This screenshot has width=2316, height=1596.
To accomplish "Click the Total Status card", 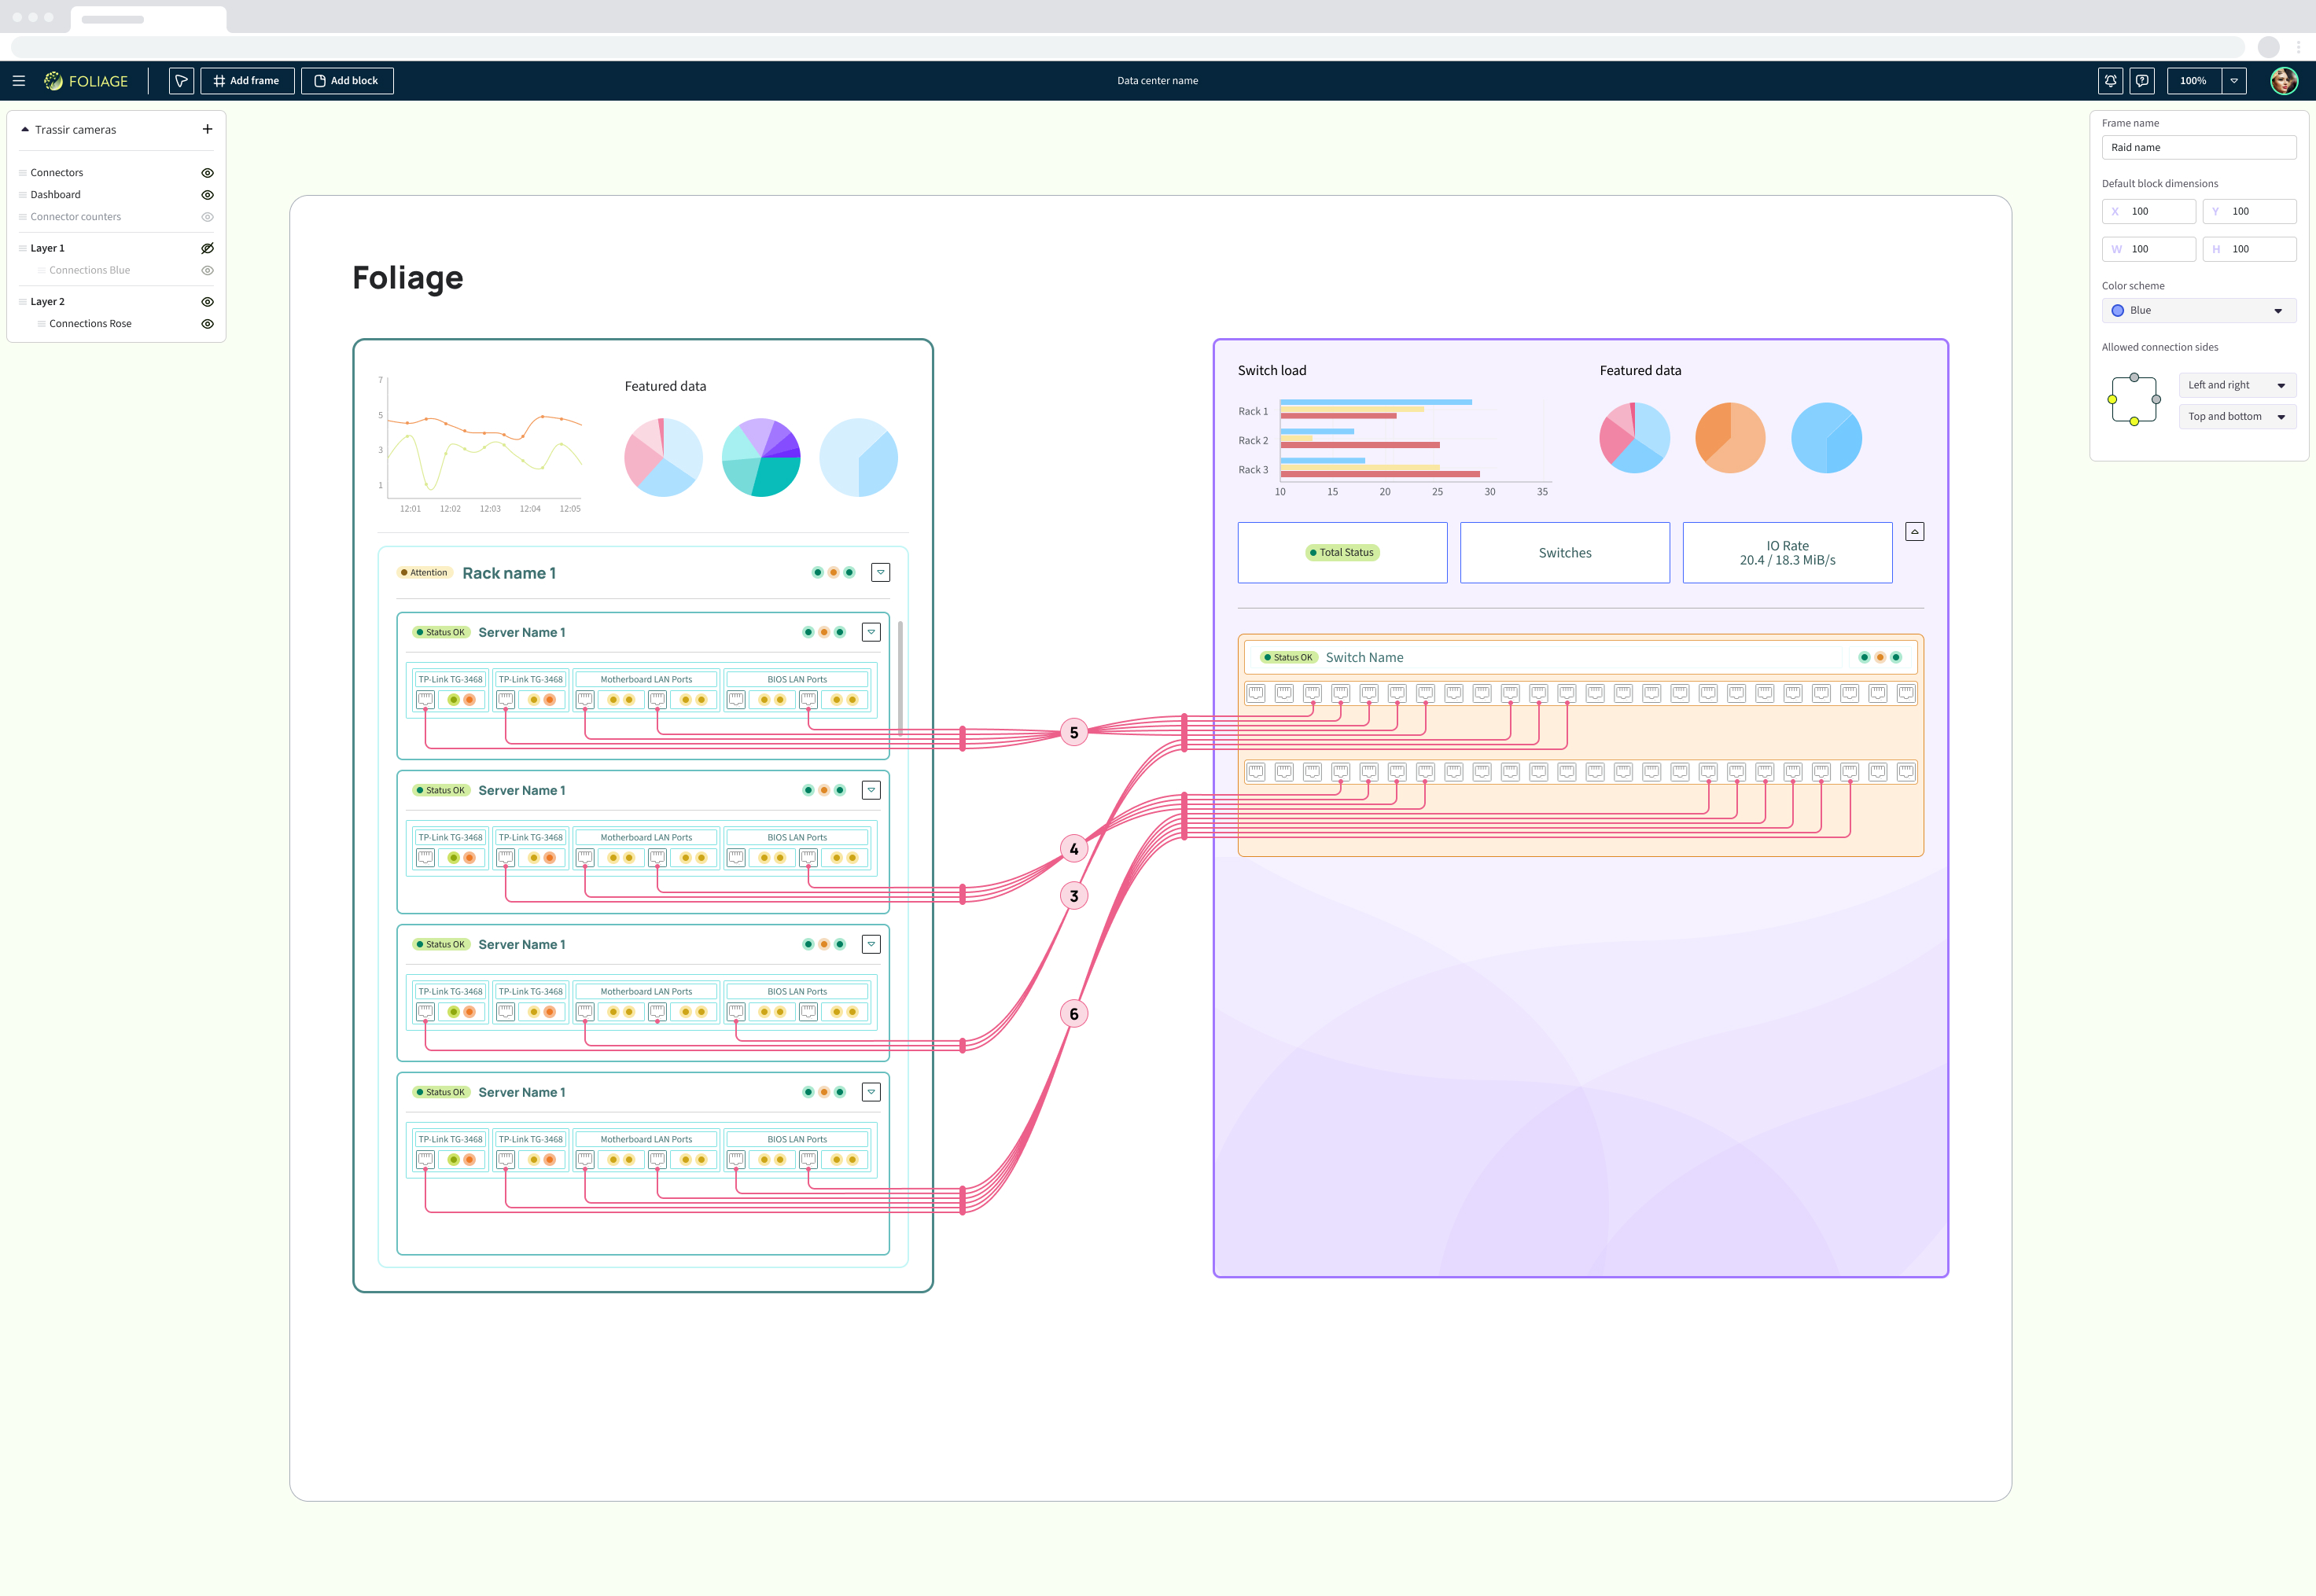I will [1342, 553].
